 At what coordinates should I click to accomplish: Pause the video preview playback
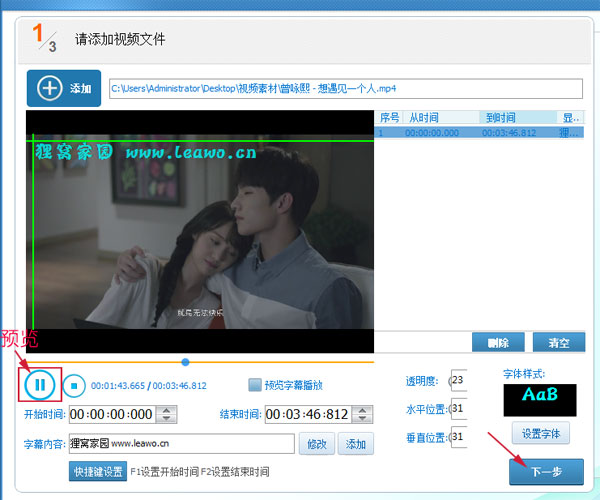pyautogui.click(x=40, y=384)
